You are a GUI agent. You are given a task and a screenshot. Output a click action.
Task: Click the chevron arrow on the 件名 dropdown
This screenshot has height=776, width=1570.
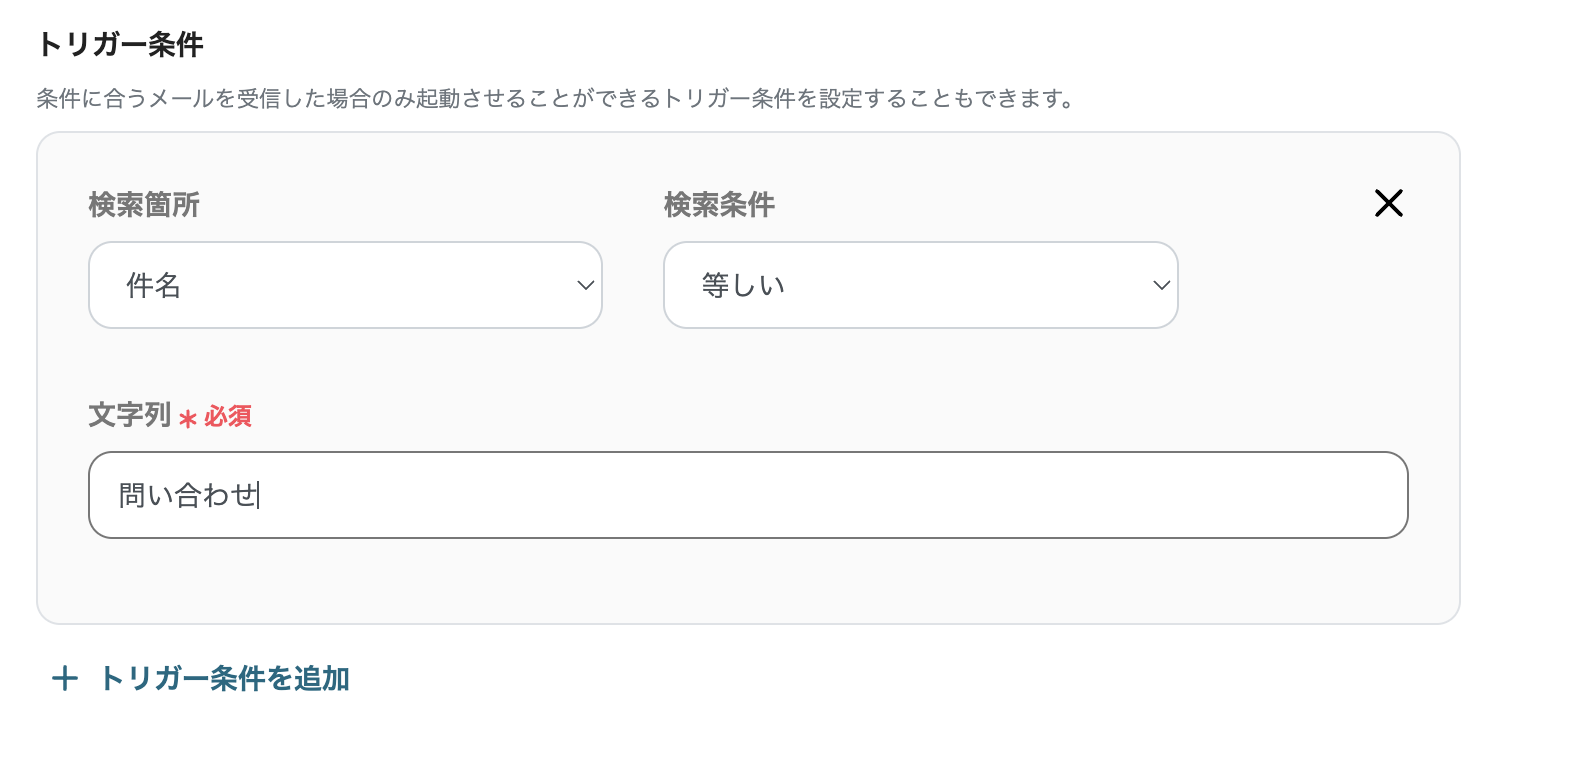pos(586,285)
